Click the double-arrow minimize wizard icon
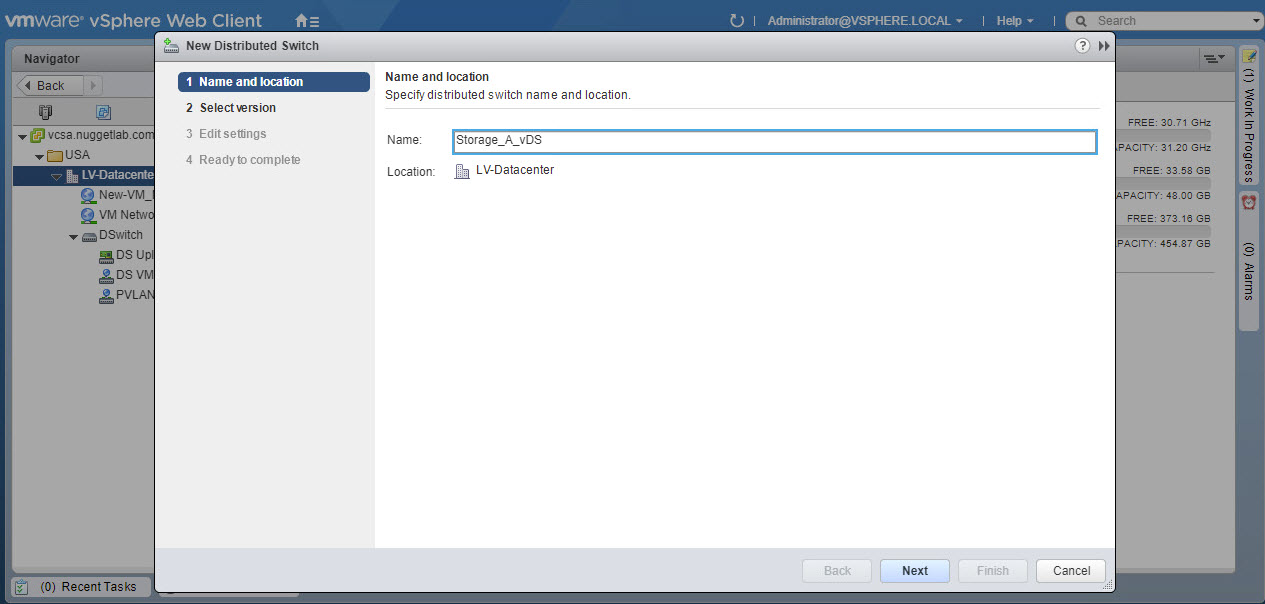Screen dimensions: 1265x604 [x=1104, y=46]
